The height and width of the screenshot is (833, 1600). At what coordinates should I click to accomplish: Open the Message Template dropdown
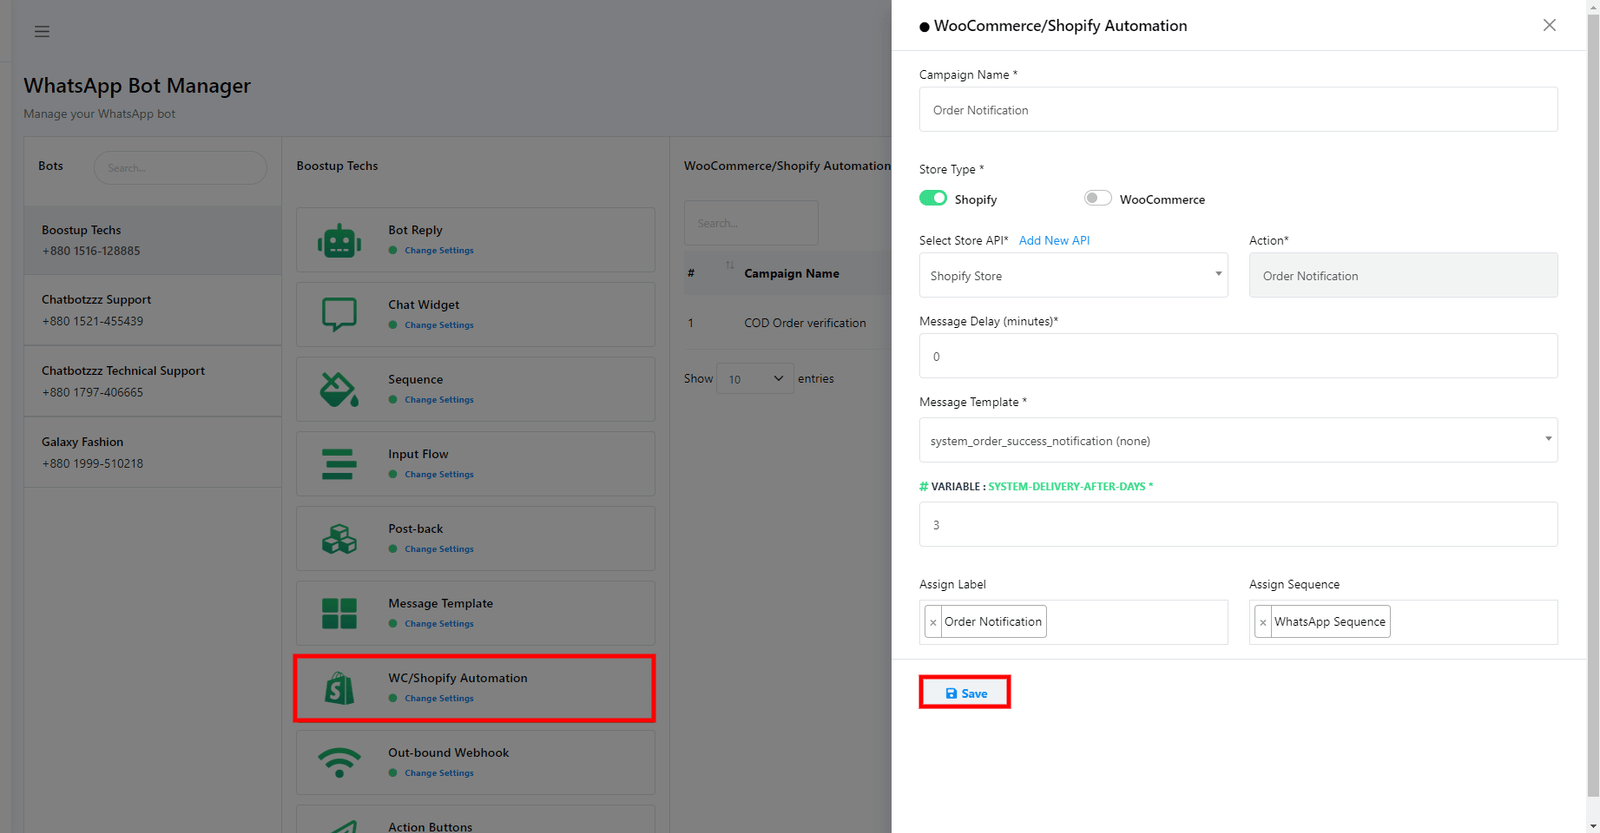[x=1238, y=440]
